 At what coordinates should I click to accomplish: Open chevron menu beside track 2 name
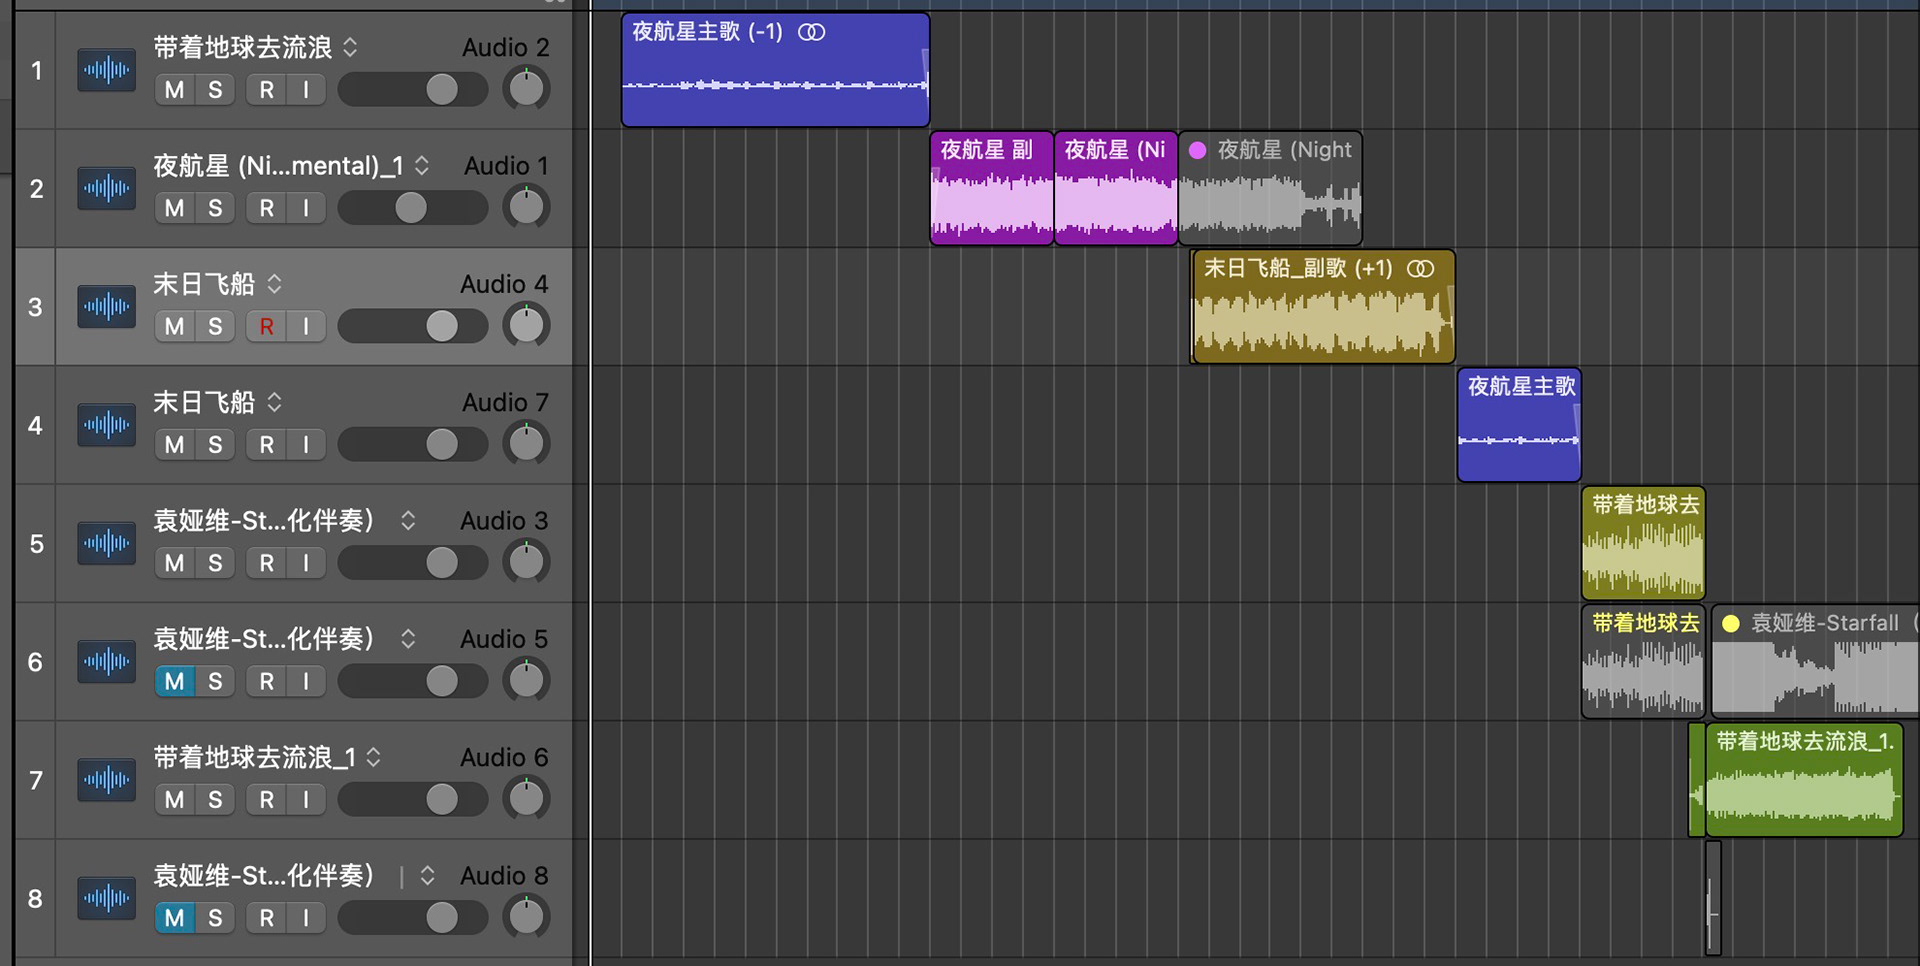pyautogui.click(x=422, y=165)
